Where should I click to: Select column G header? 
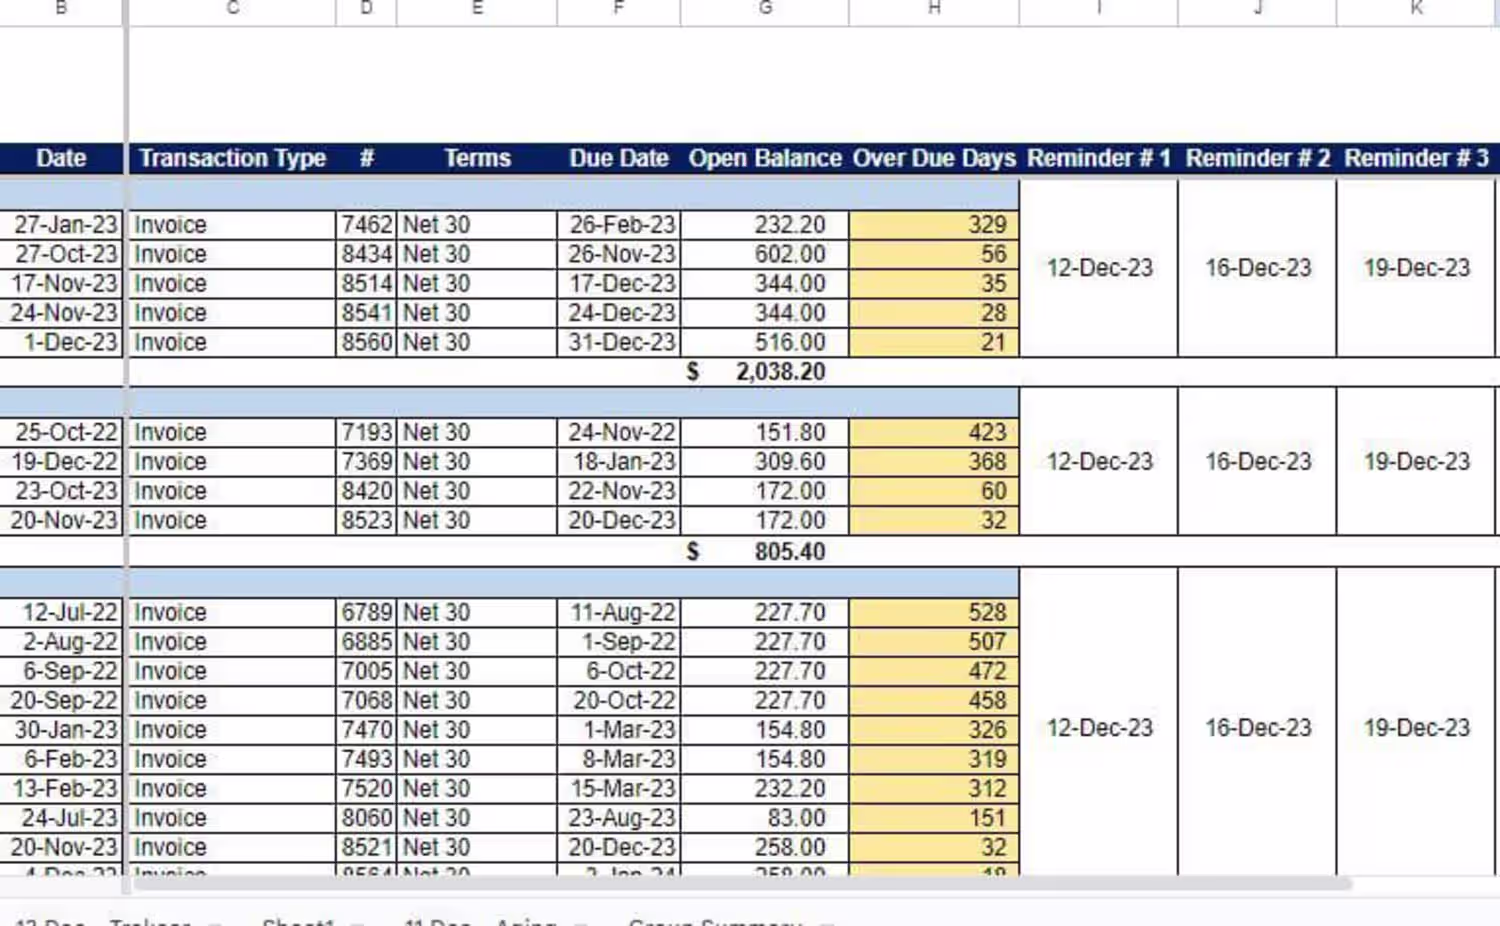pyautogui.click(x=765, y=8)
